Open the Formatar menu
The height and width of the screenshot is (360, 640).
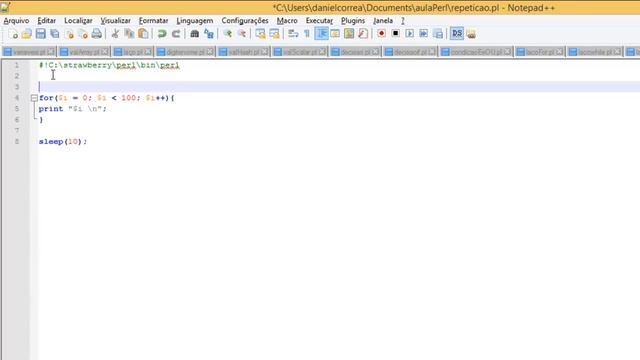pos(153,20)
